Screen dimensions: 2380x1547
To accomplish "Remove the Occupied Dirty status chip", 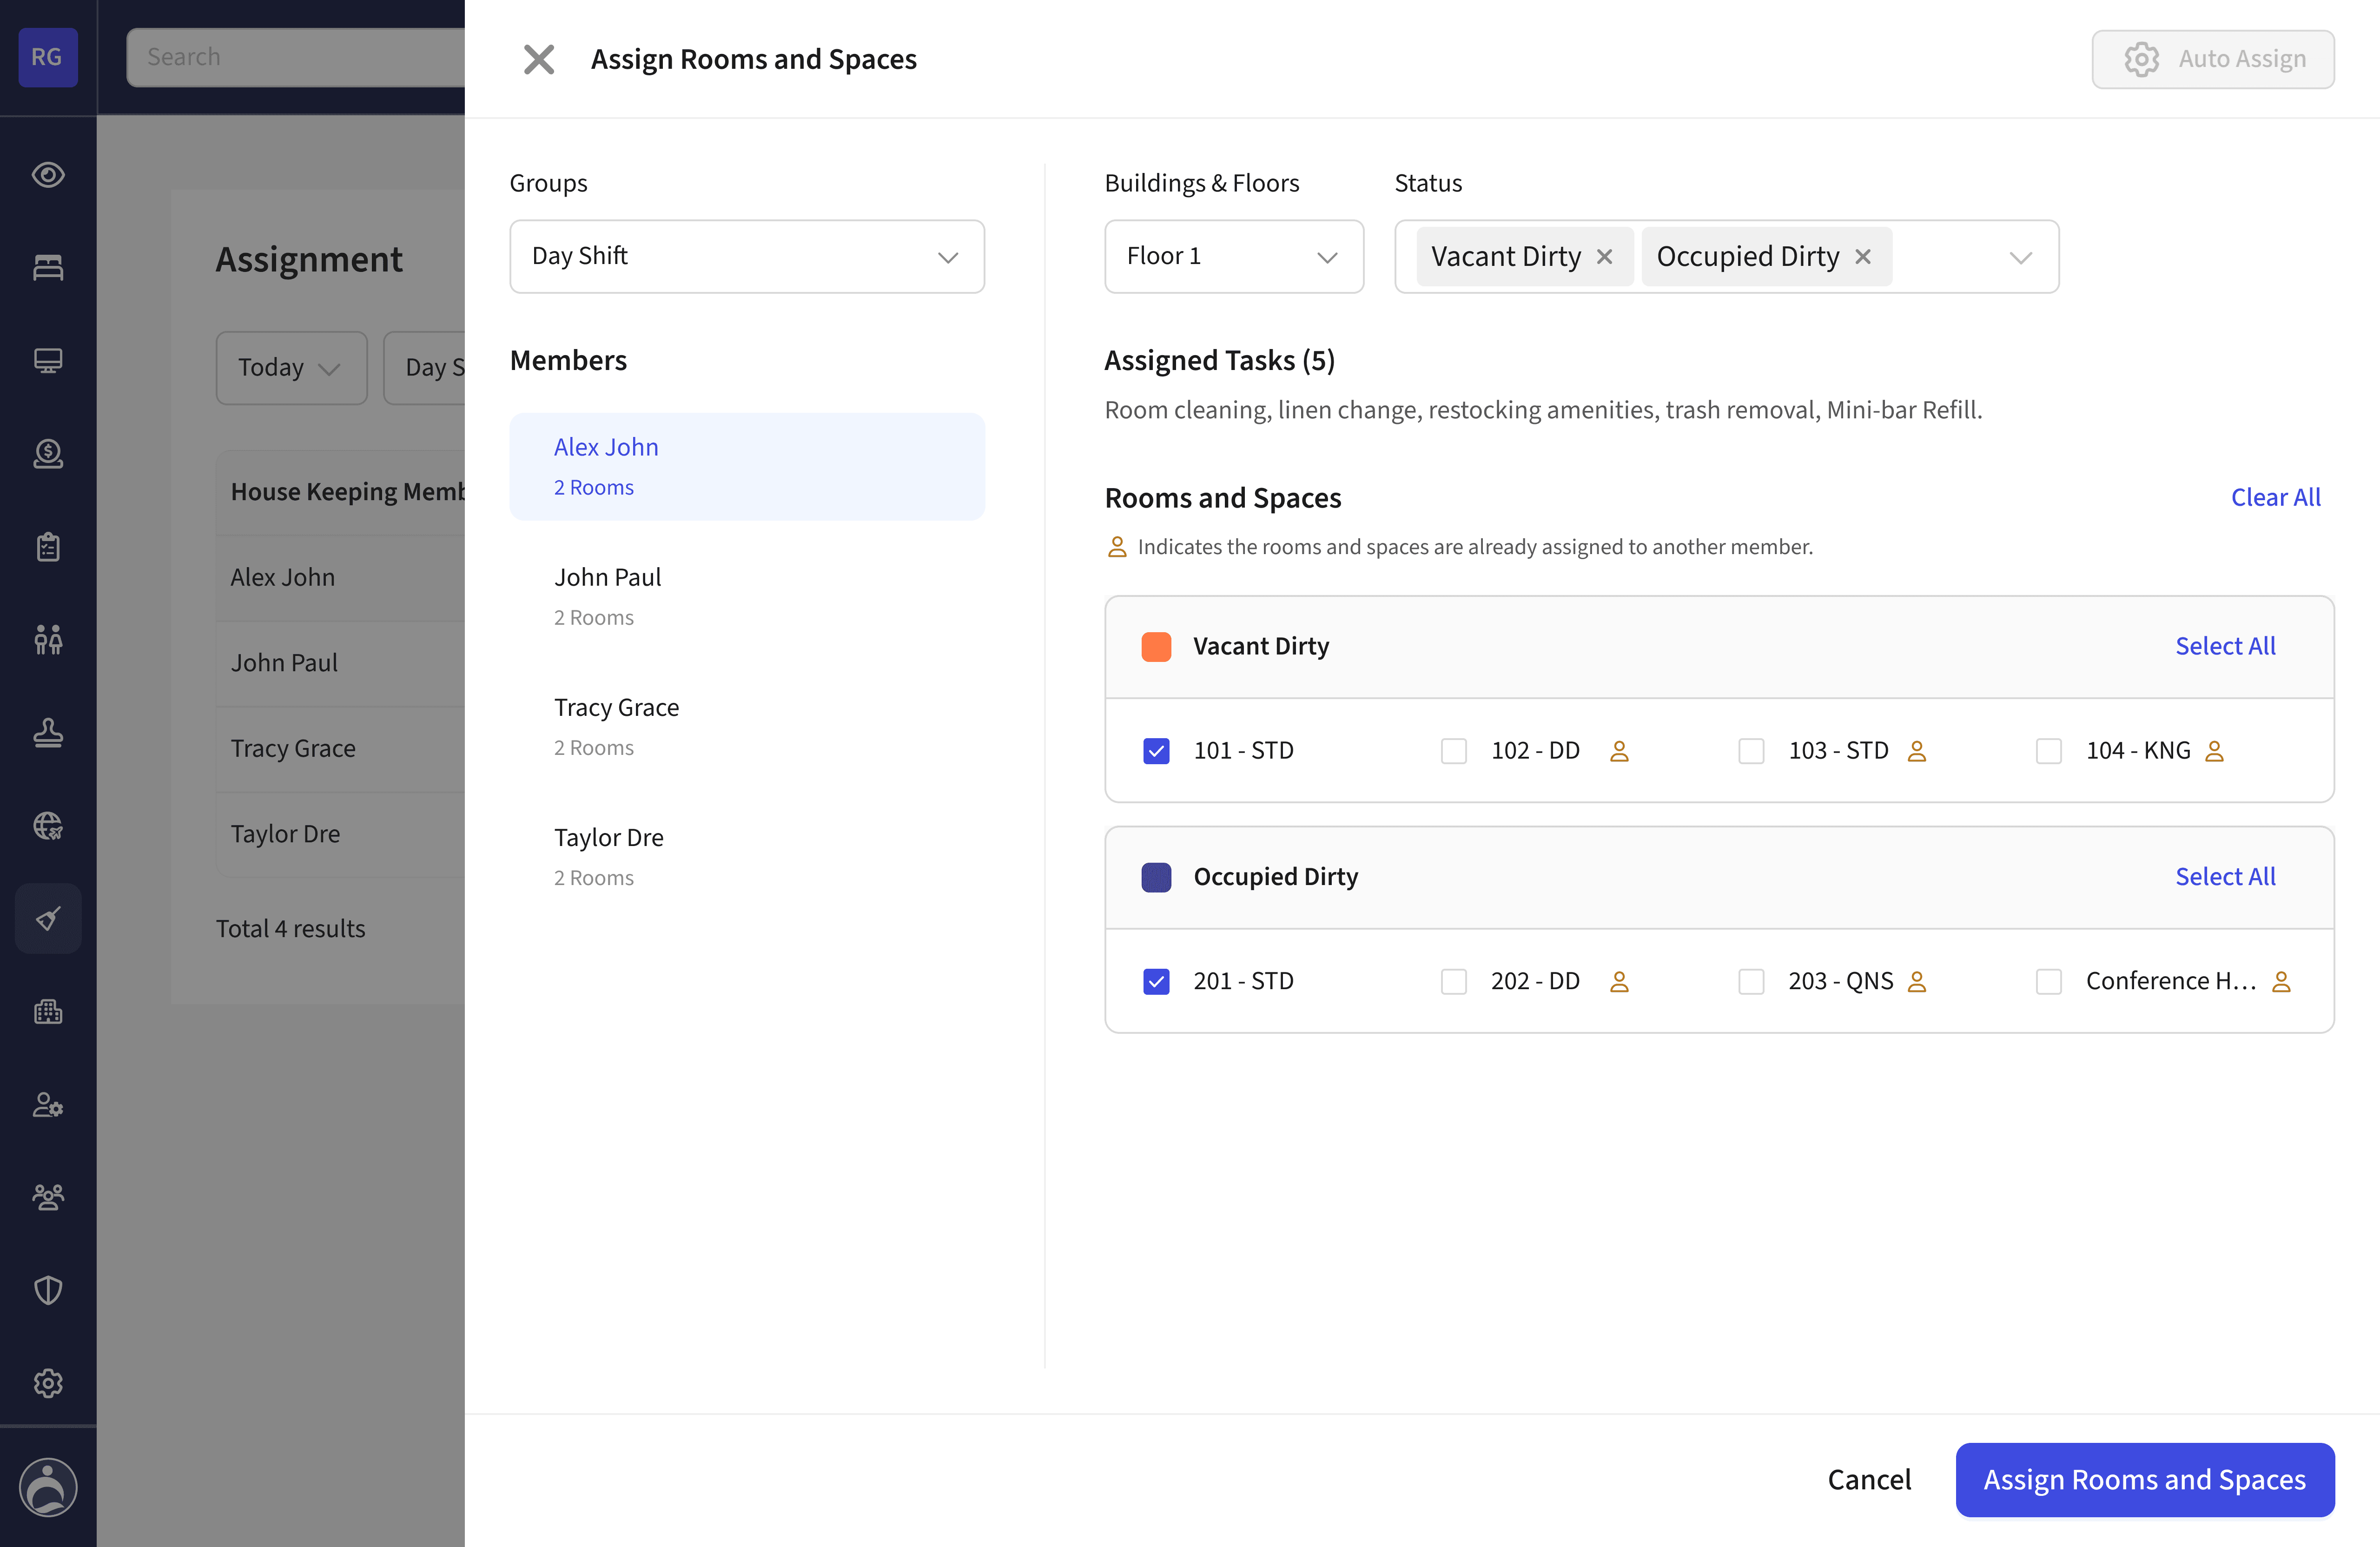I will [1862, 257].
